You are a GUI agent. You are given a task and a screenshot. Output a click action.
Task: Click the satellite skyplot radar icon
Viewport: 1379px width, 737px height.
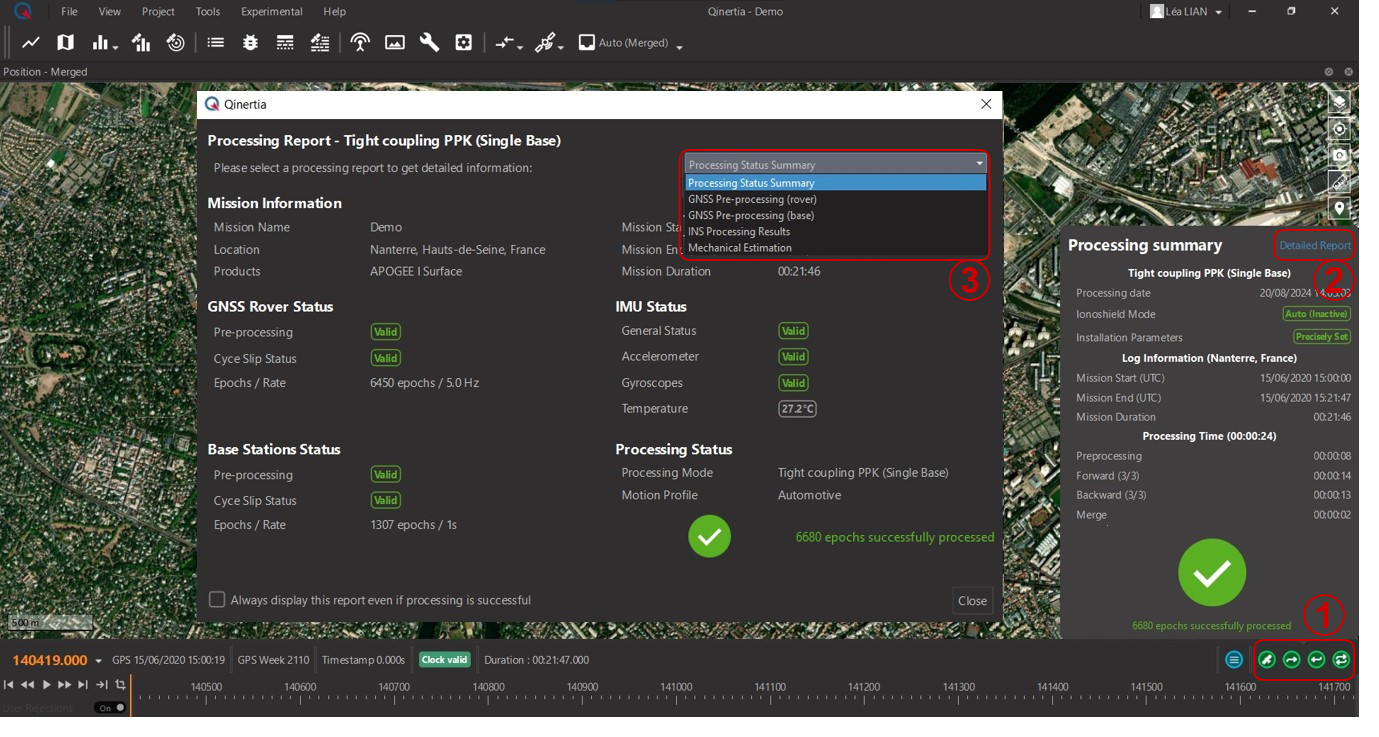176,43
